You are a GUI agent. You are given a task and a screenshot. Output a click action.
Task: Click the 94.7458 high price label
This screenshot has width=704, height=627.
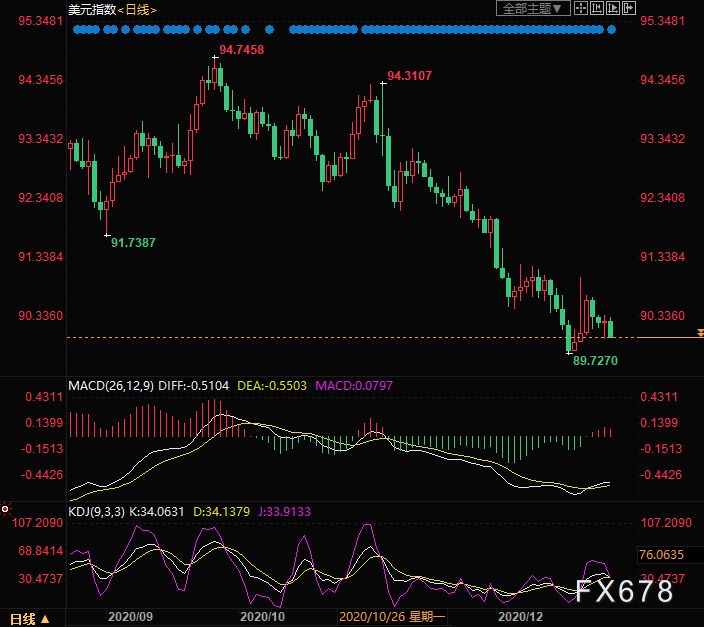[241, 49]
